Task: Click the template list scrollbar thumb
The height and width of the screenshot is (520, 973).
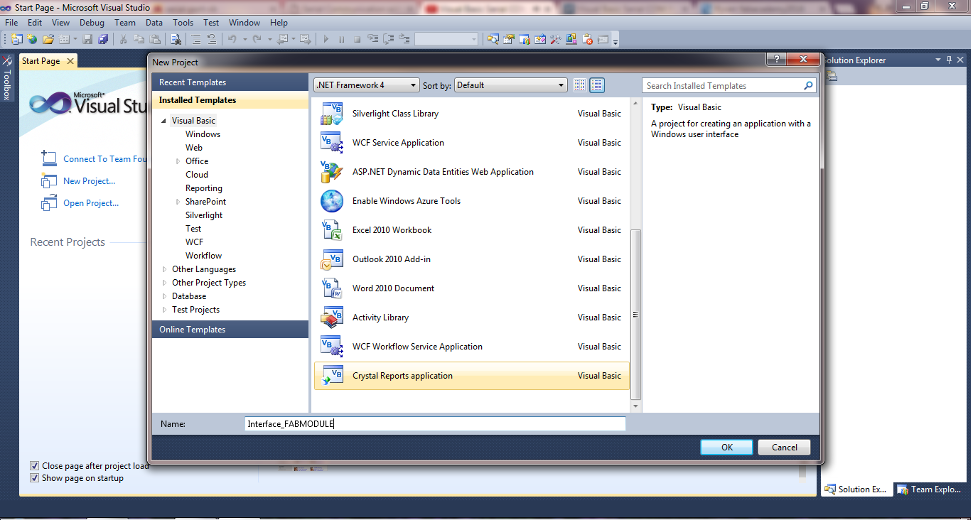Action: pos(635,313)
